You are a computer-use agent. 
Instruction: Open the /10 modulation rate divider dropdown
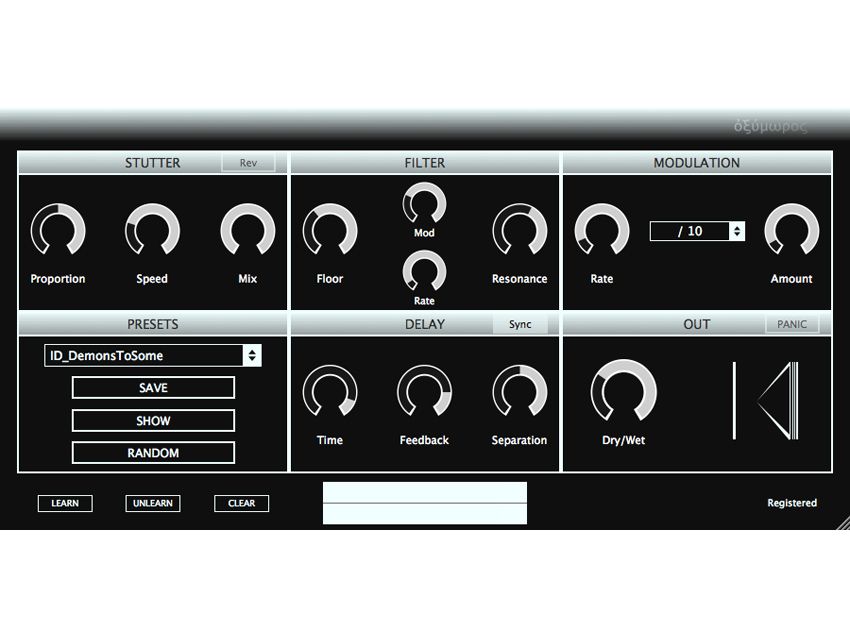point(689,231)
